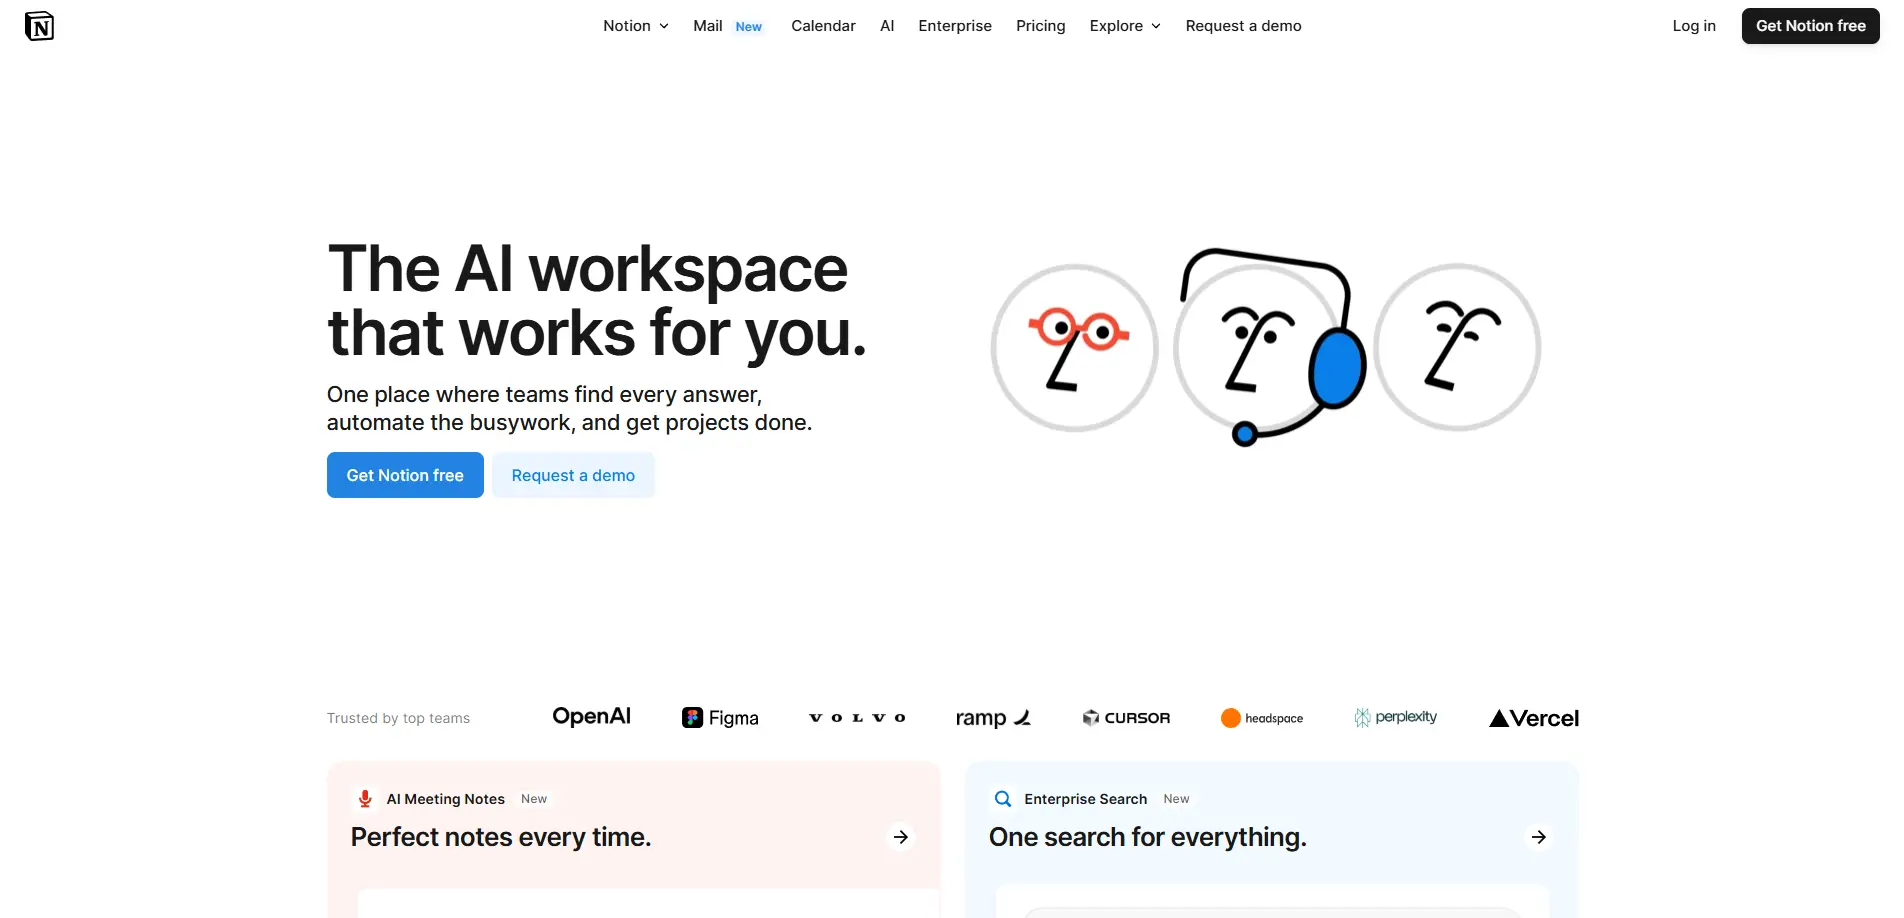The width and height of the screenshot is (1904, 918).
Task: Click the 'Trusted by top teams' text
Action: pos(398,718)
